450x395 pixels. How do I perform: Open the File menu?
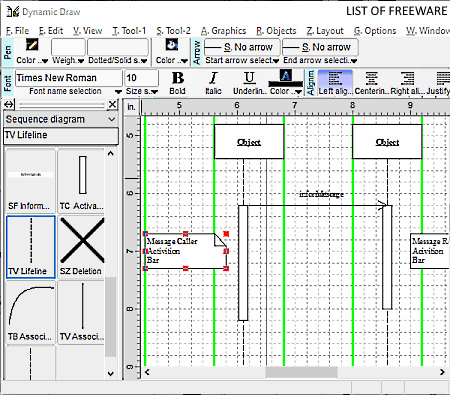click(17, 31)
